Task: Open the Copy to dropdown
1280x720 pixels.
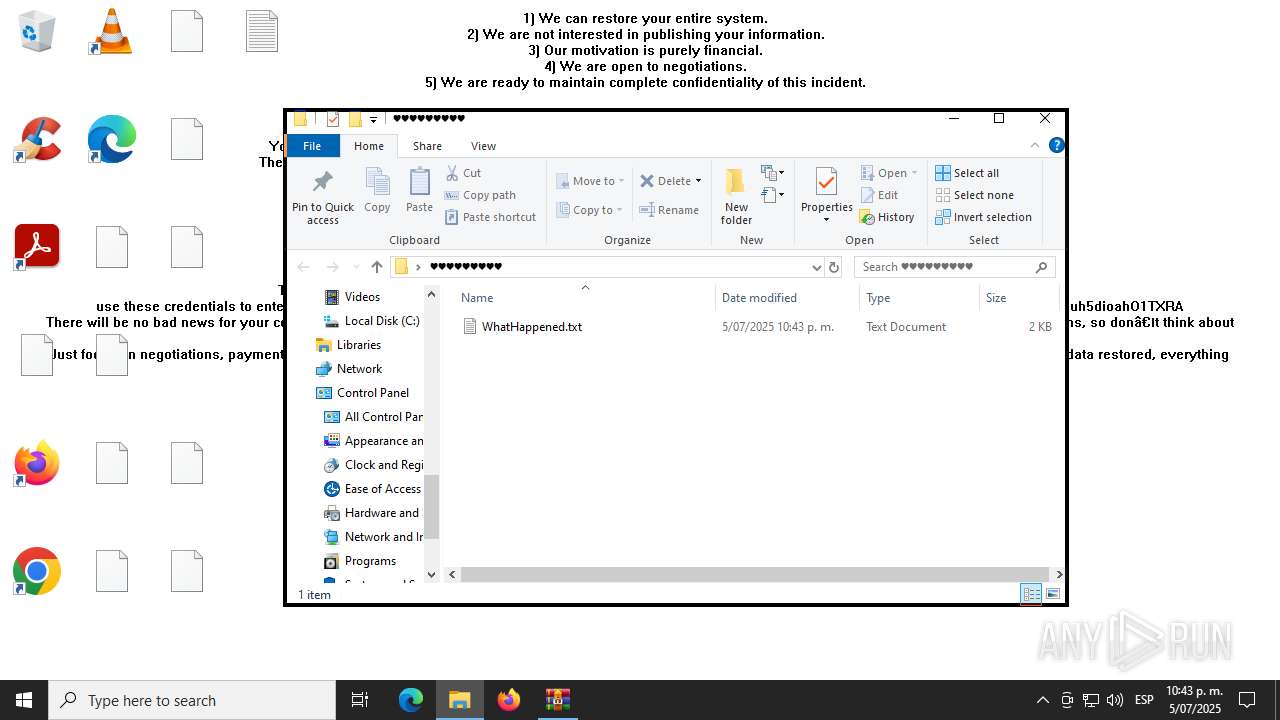Action: pos(590,210)
